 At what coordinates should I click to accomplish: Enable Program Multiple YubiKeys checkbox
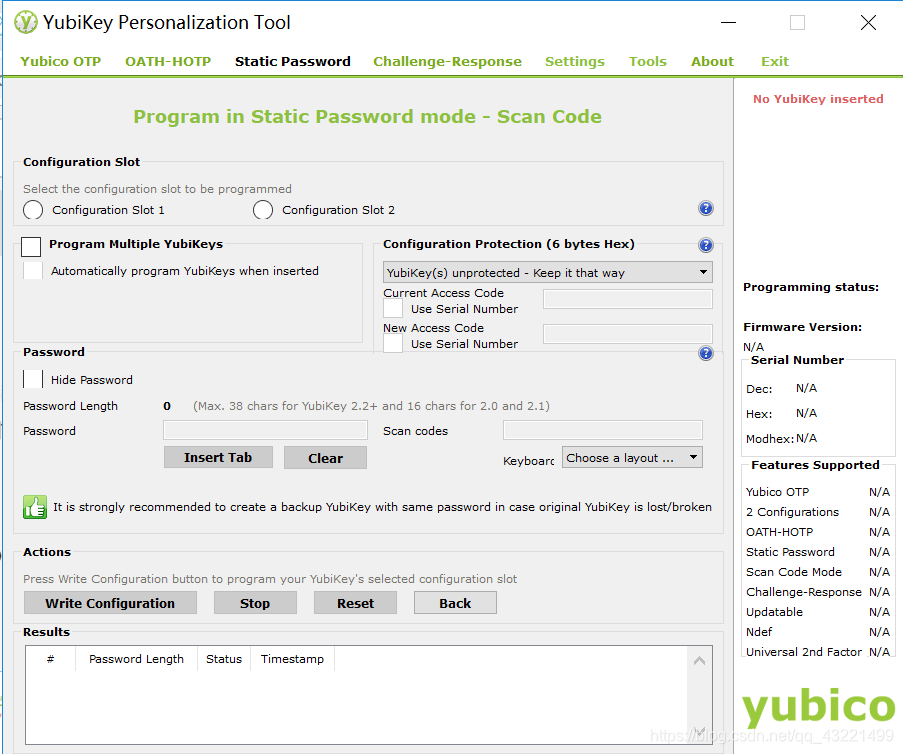31,247
